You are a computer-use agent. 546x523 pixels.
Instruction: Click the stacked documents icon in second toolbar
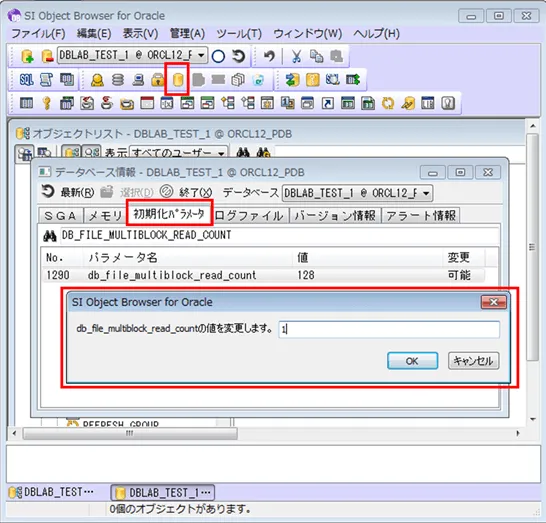coord(238,80)
